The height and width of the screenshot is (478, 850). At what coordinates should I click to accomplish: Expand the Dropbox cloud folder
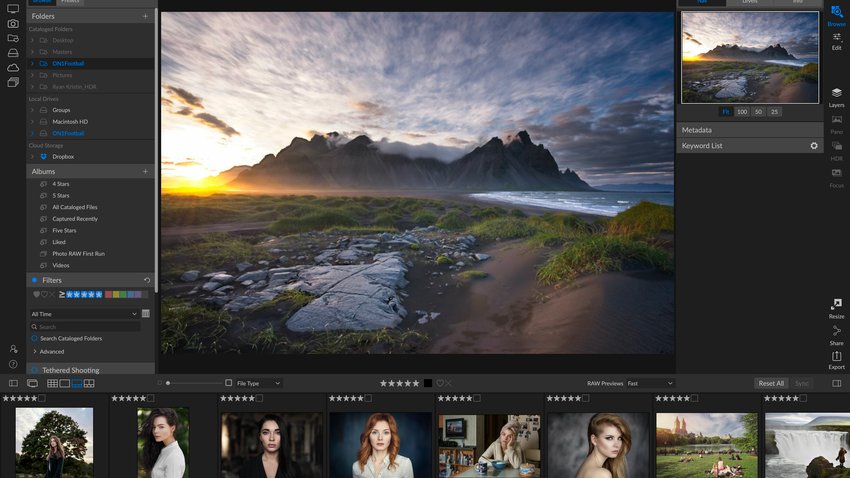pos(32,157)
